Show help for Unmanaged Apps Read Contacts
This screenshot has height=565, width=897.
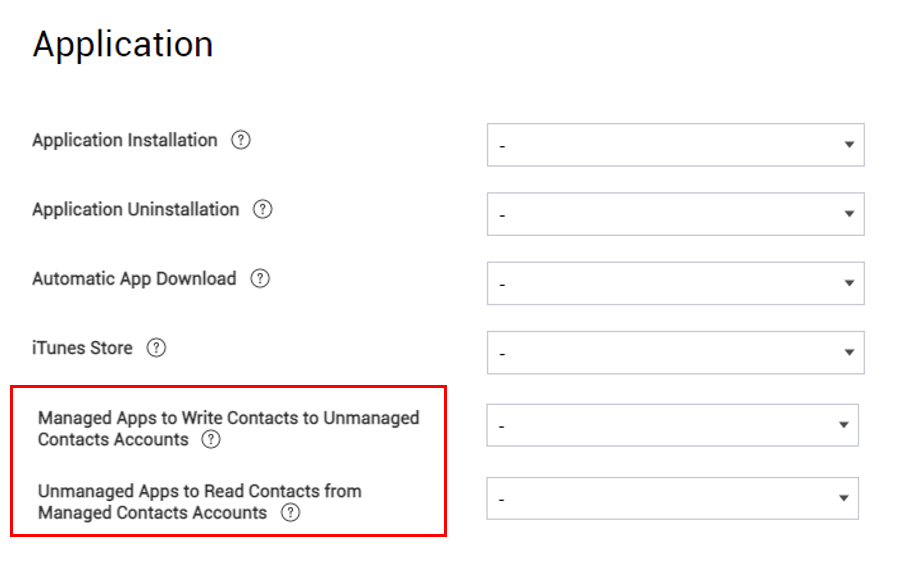[290, 512]
